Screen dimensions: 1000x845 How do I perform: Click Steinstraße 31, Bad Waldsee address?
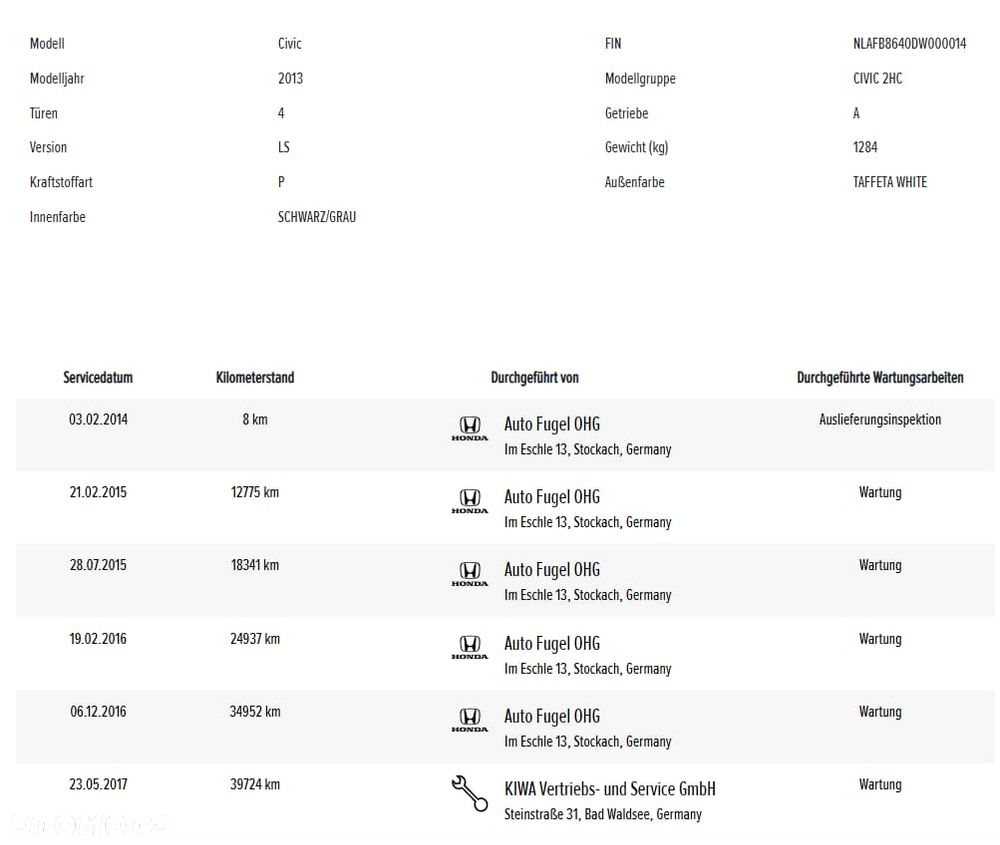(x=603, y=814)
